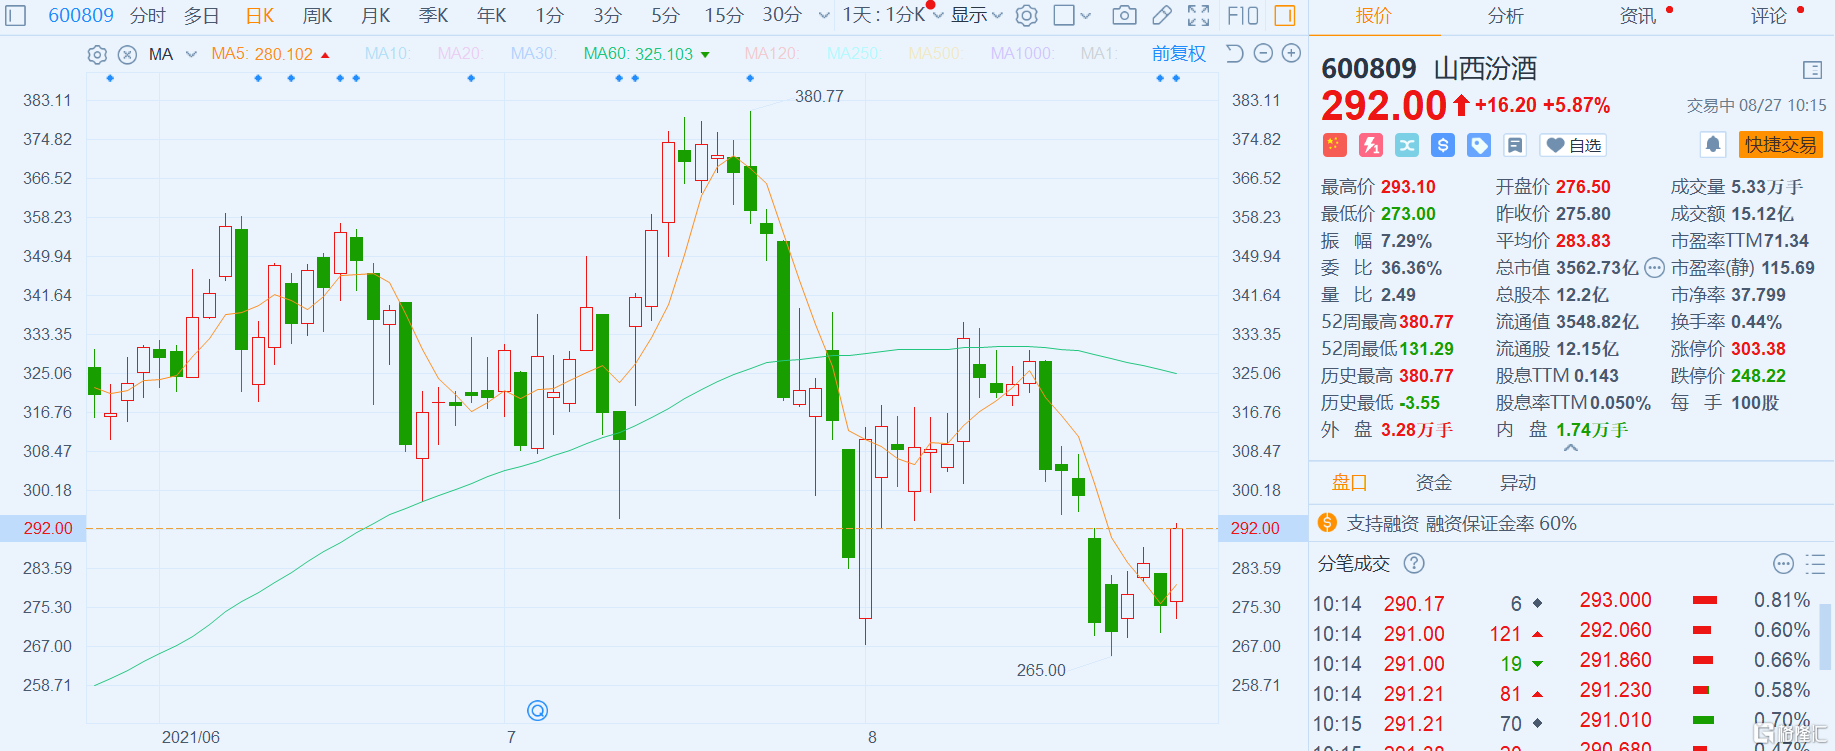Select the 15分 interval
Screen dimensions: 1835x751
coord(724,15)
